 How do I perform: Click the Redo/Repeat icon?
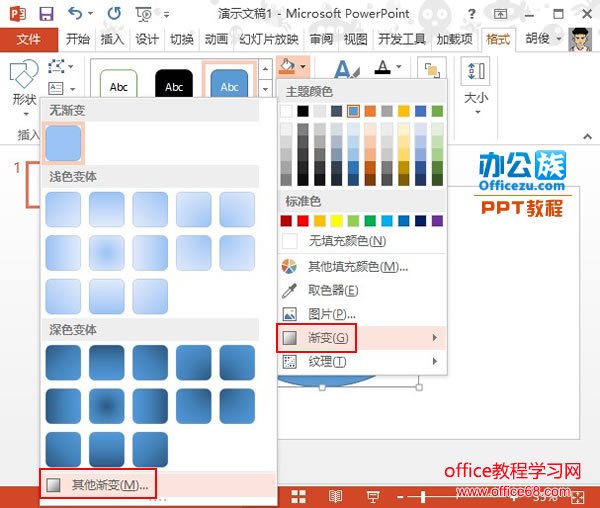coord(114,14)
